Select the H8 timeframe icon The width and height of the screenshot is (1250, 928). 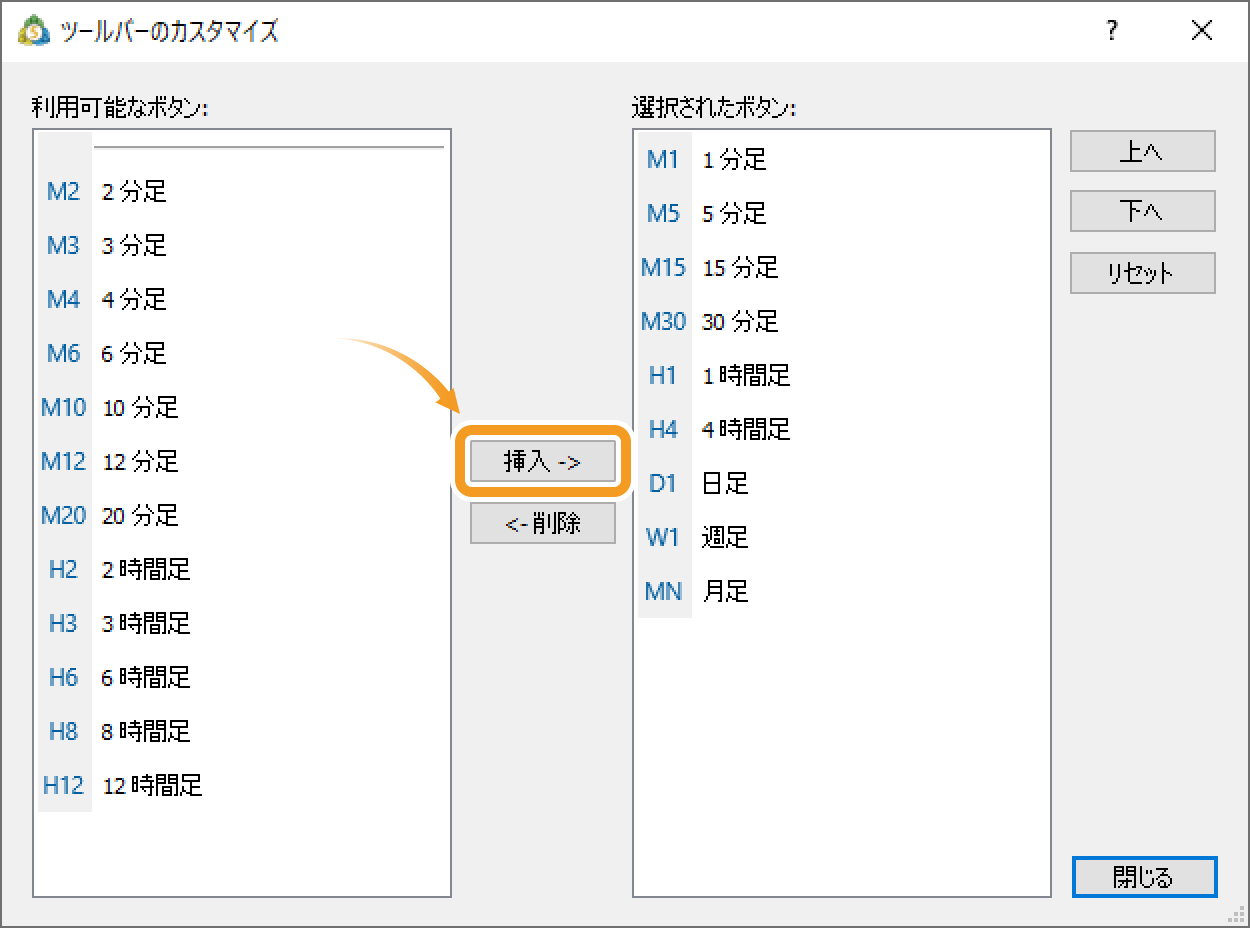pyautogui.click(x=63, y=732)
